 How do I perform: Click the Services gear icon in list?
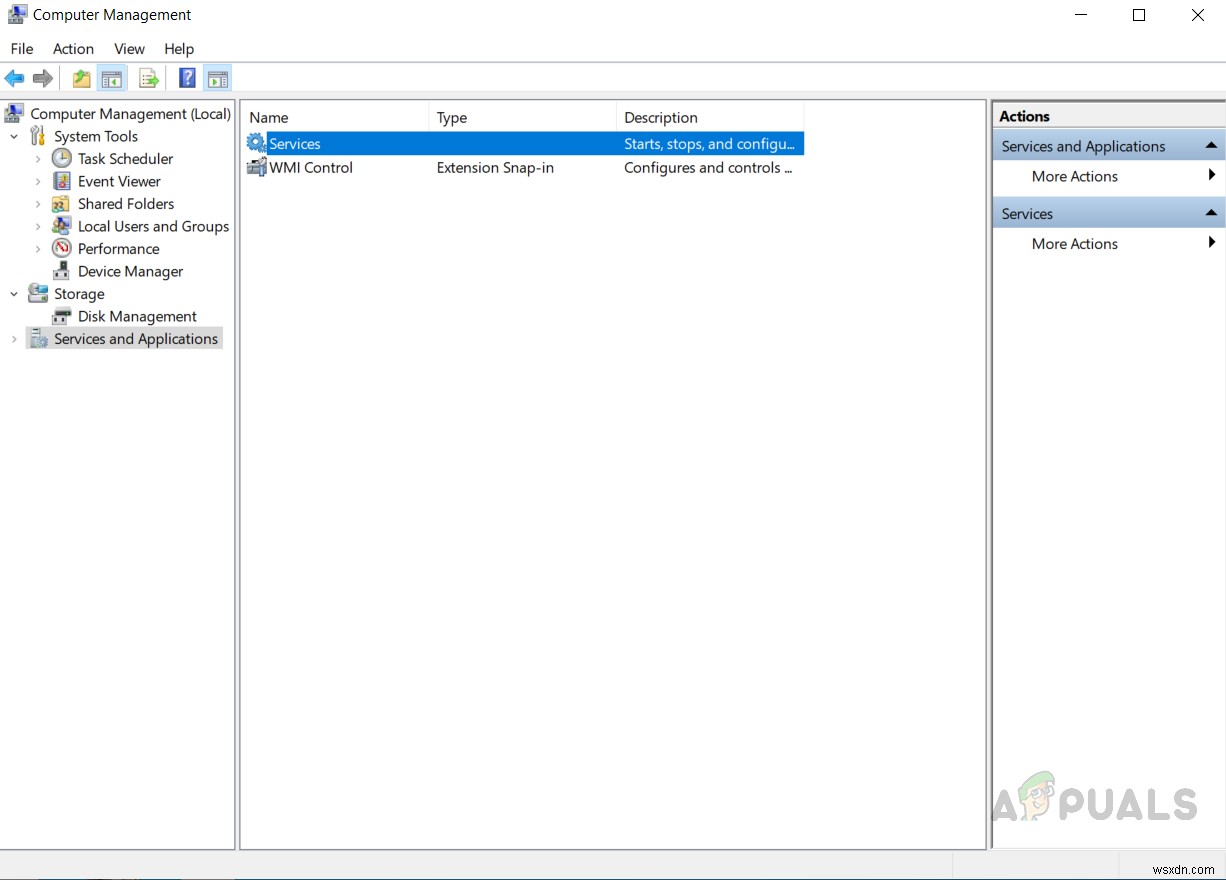pos(256,143)
